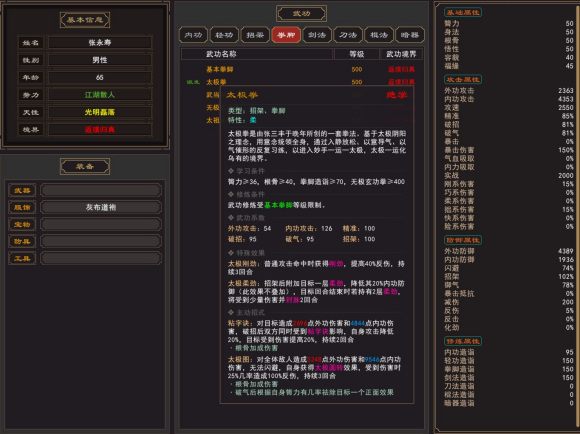Viewport: 580px width, 434px height.
Task: Click the 暴击伤害 stat row
Action: click(x=509, y=150)
